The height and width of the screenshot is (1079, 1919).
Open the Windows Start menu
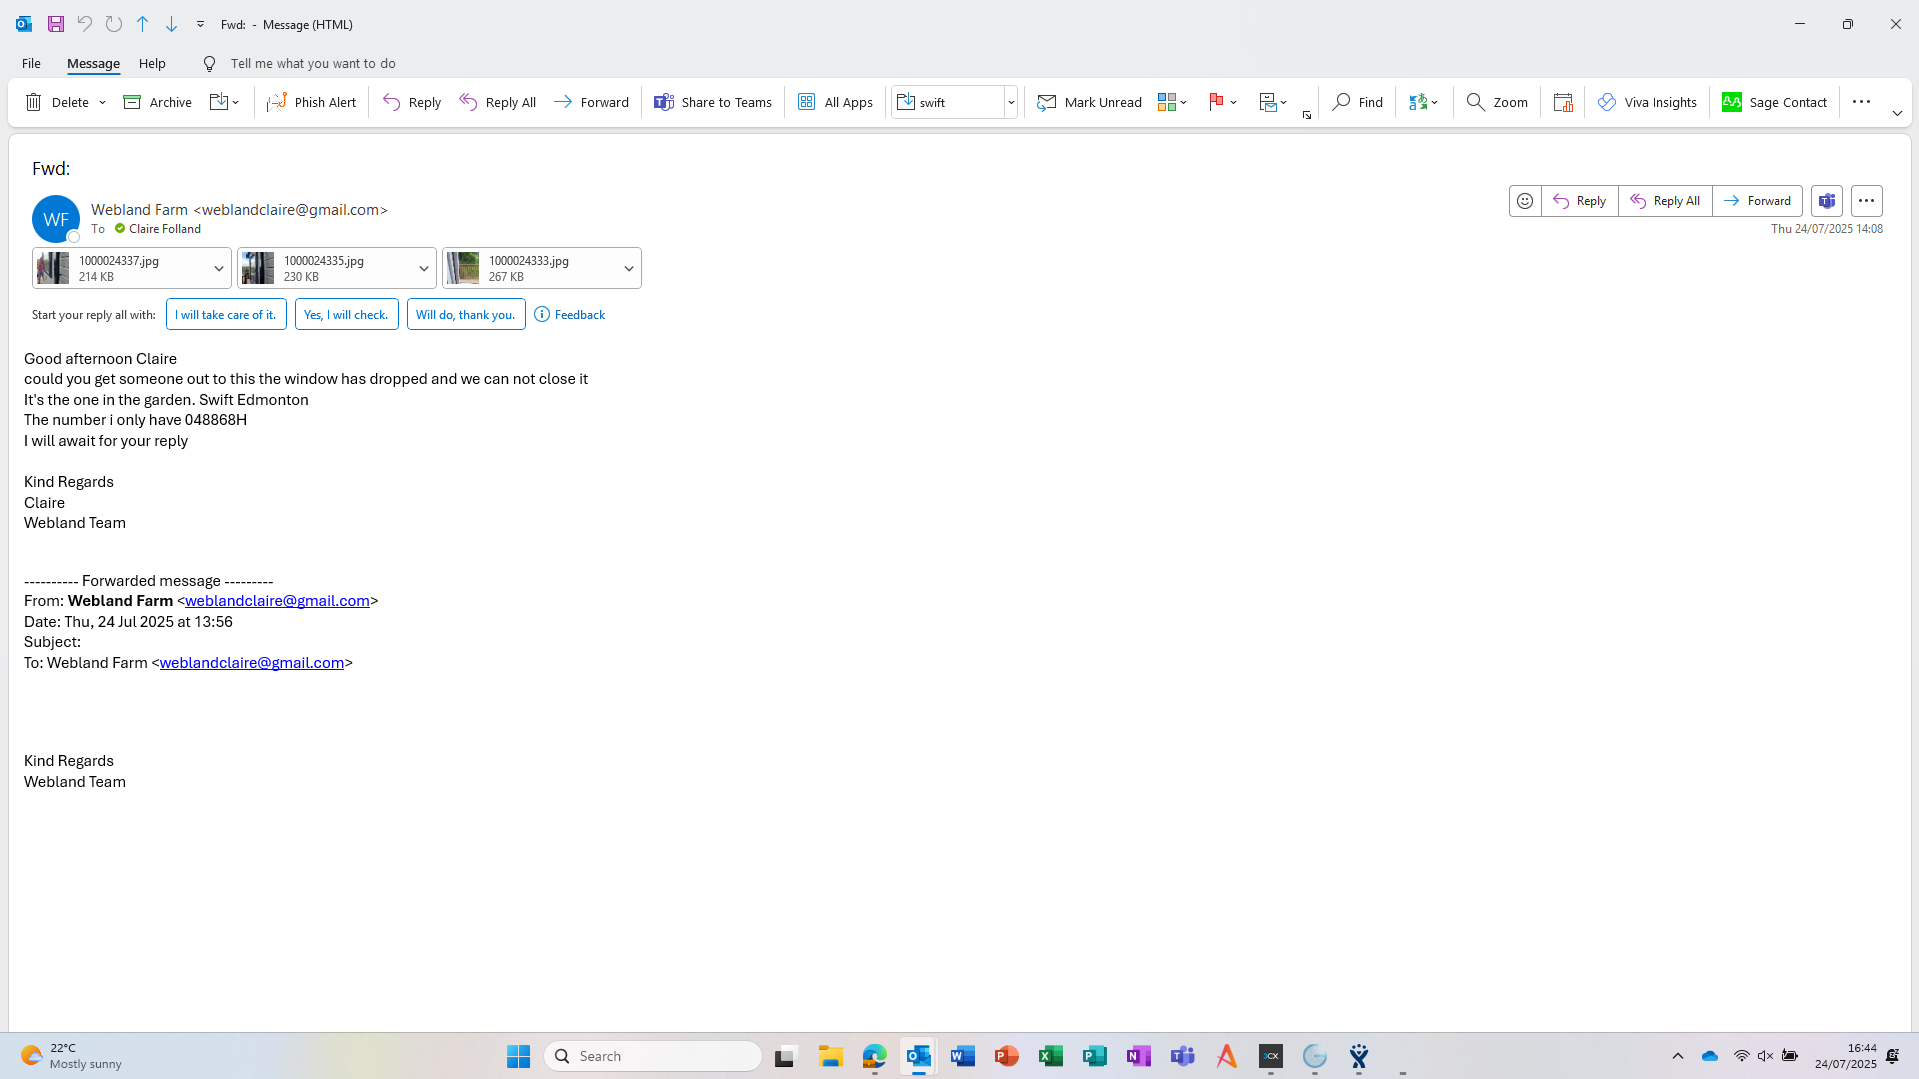tap(518, 1056)
